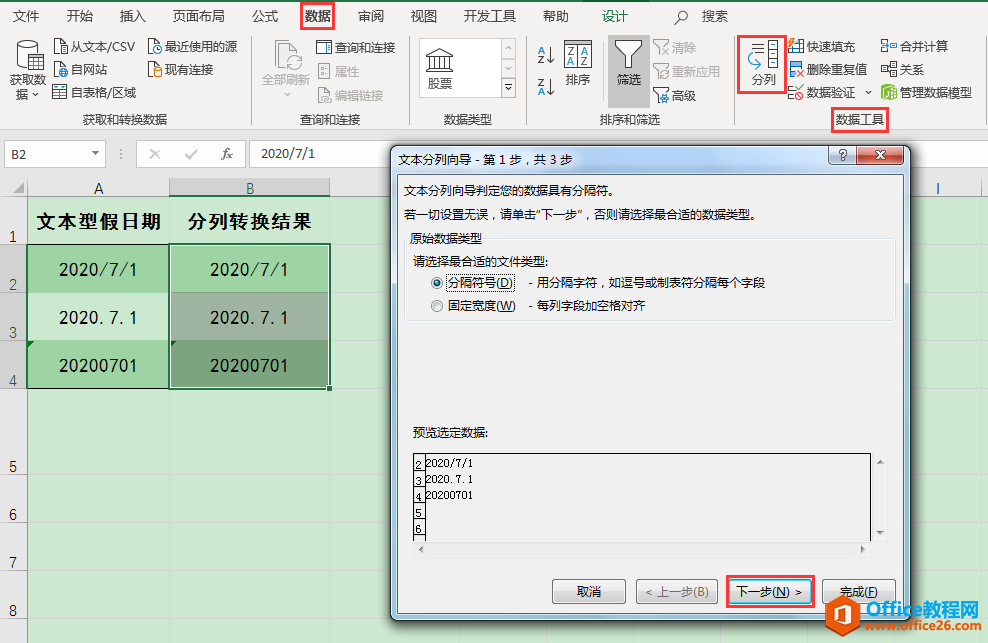Open the 帮助 tab
This screenshot has width=988, height=643.
tap(556, 16)
